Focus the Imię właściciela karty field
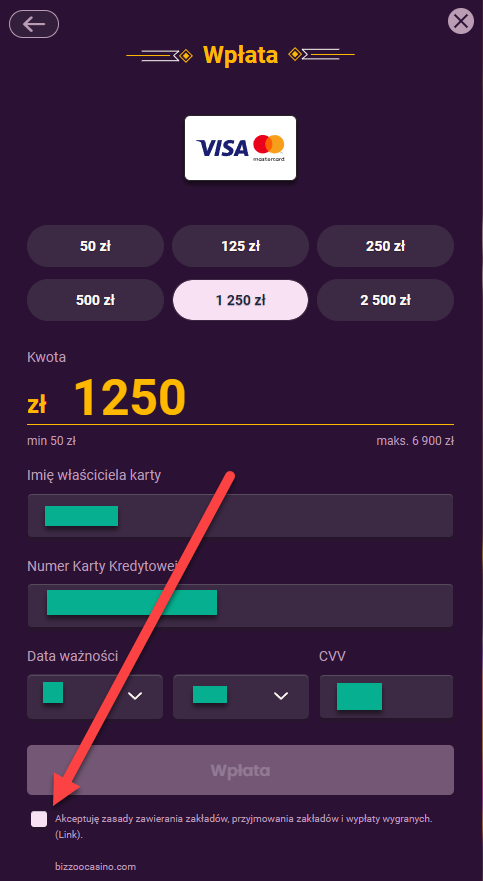Viewport: 483px width, 881px height. tap(240, 516)
